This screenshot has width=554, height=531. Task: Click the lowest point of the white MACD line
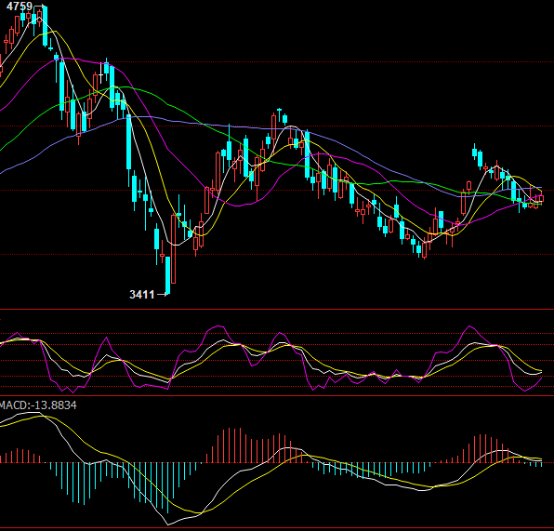pos(168,525)
